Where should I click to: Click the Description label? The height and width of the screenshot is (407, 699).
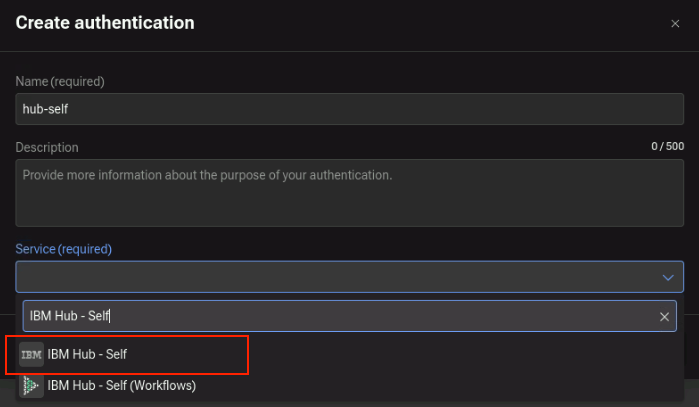[x=47, y=148]
